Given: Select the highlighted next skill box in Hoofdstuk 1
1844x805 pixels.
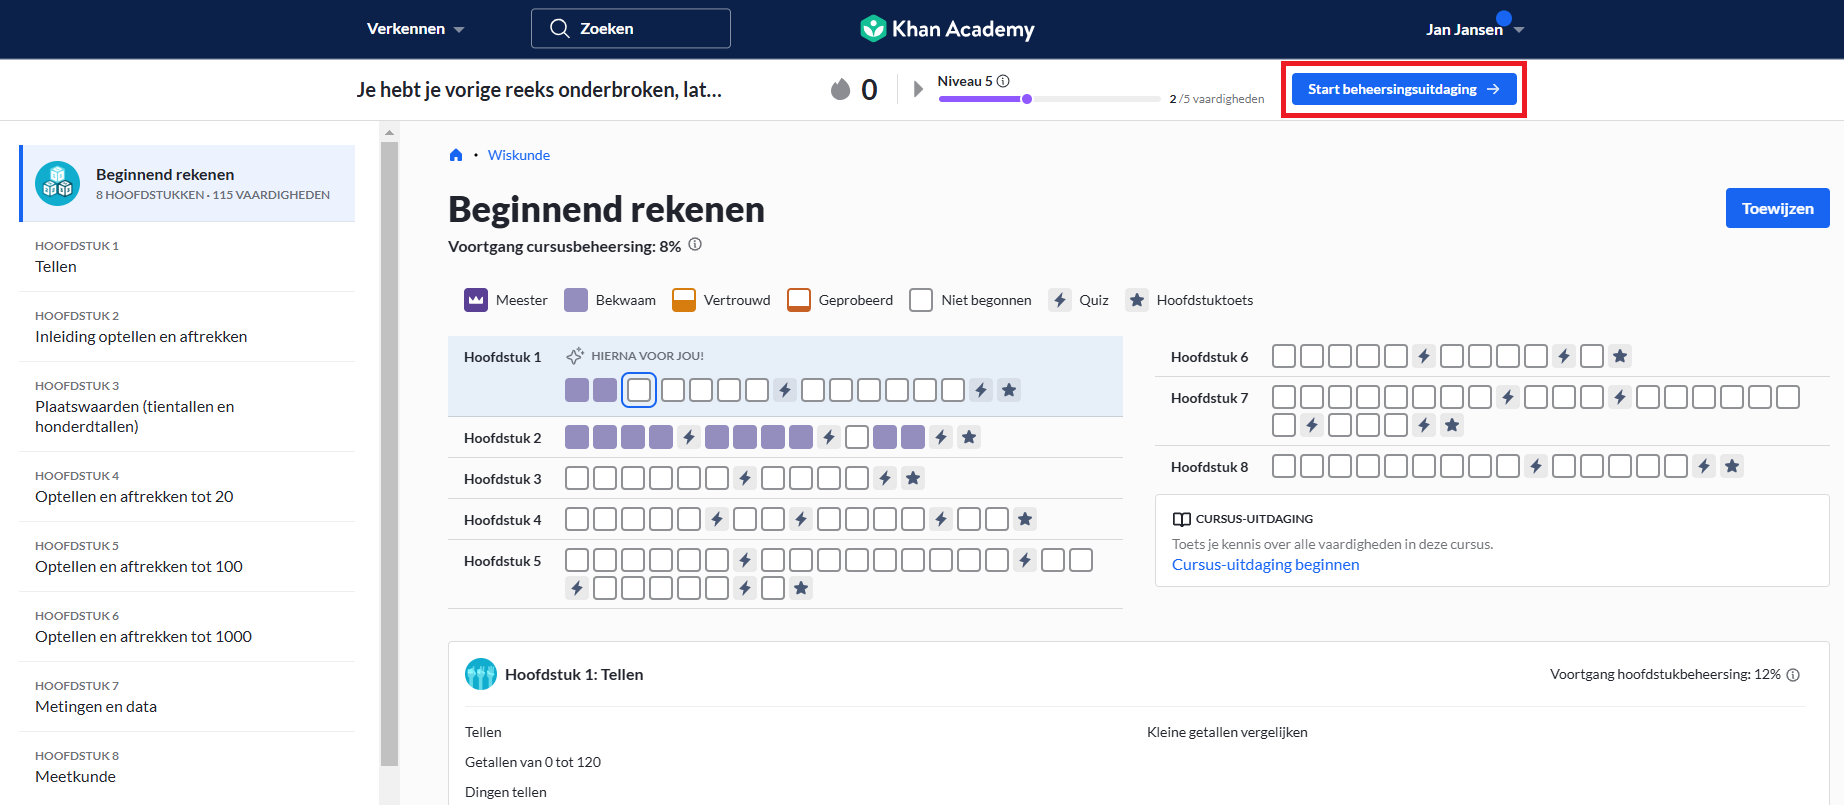Looking at the screenshot, I should (x=639, y=390).
